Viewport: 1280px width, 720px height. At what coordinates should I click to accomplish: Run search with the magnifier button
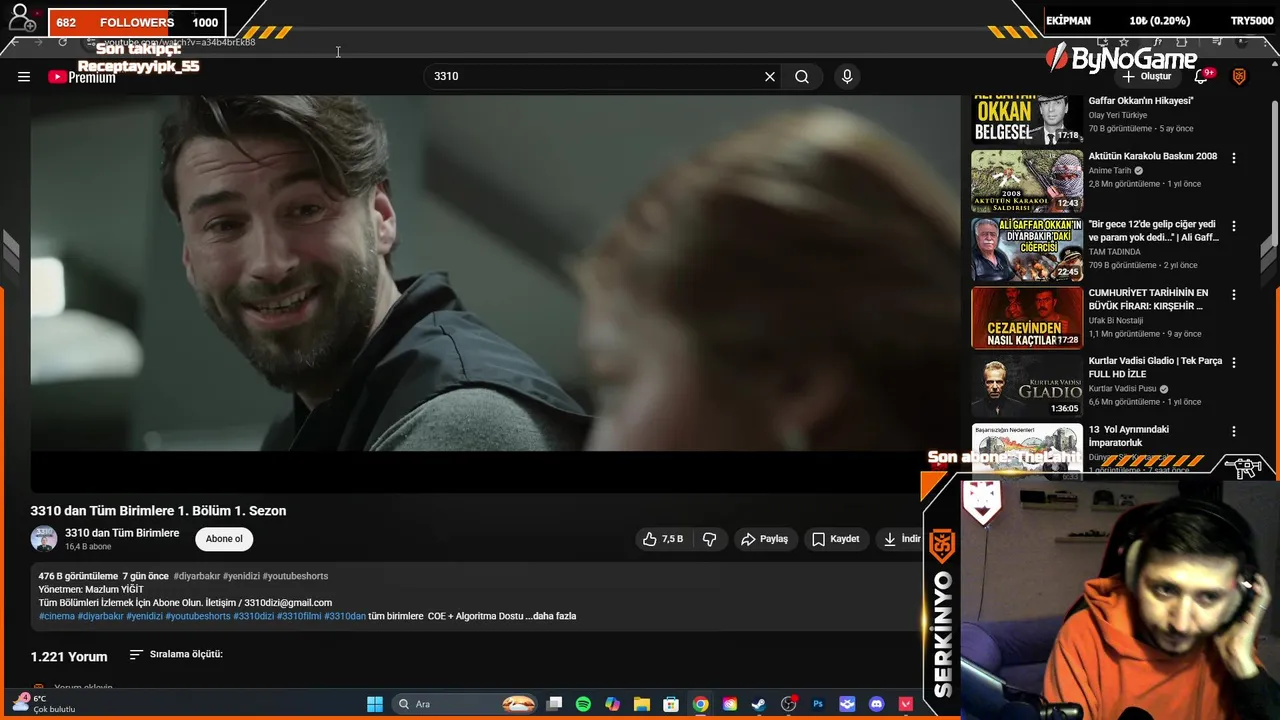pyautogui.click(x=802, y=76)
